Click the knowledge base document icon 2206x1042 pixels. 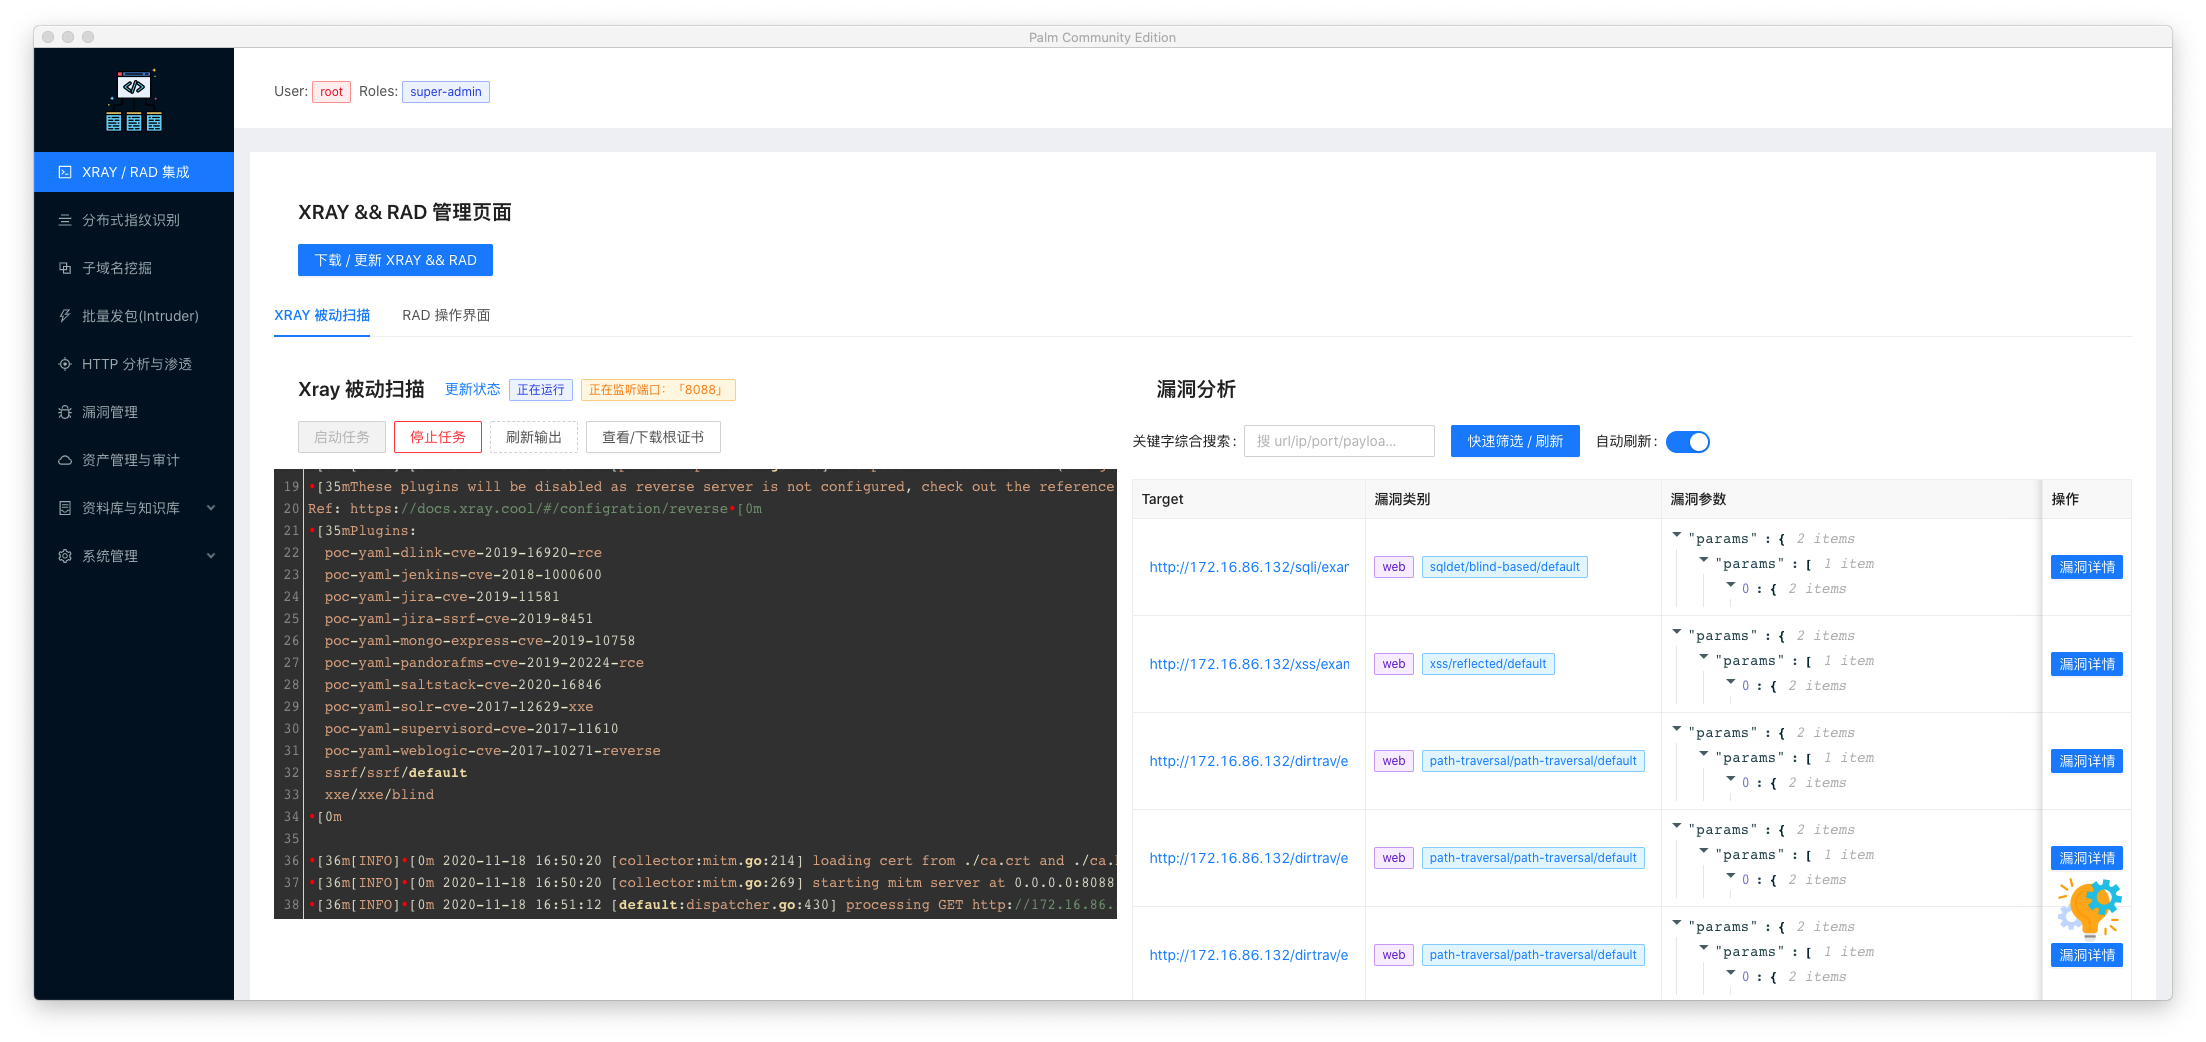tap(65, 508)
